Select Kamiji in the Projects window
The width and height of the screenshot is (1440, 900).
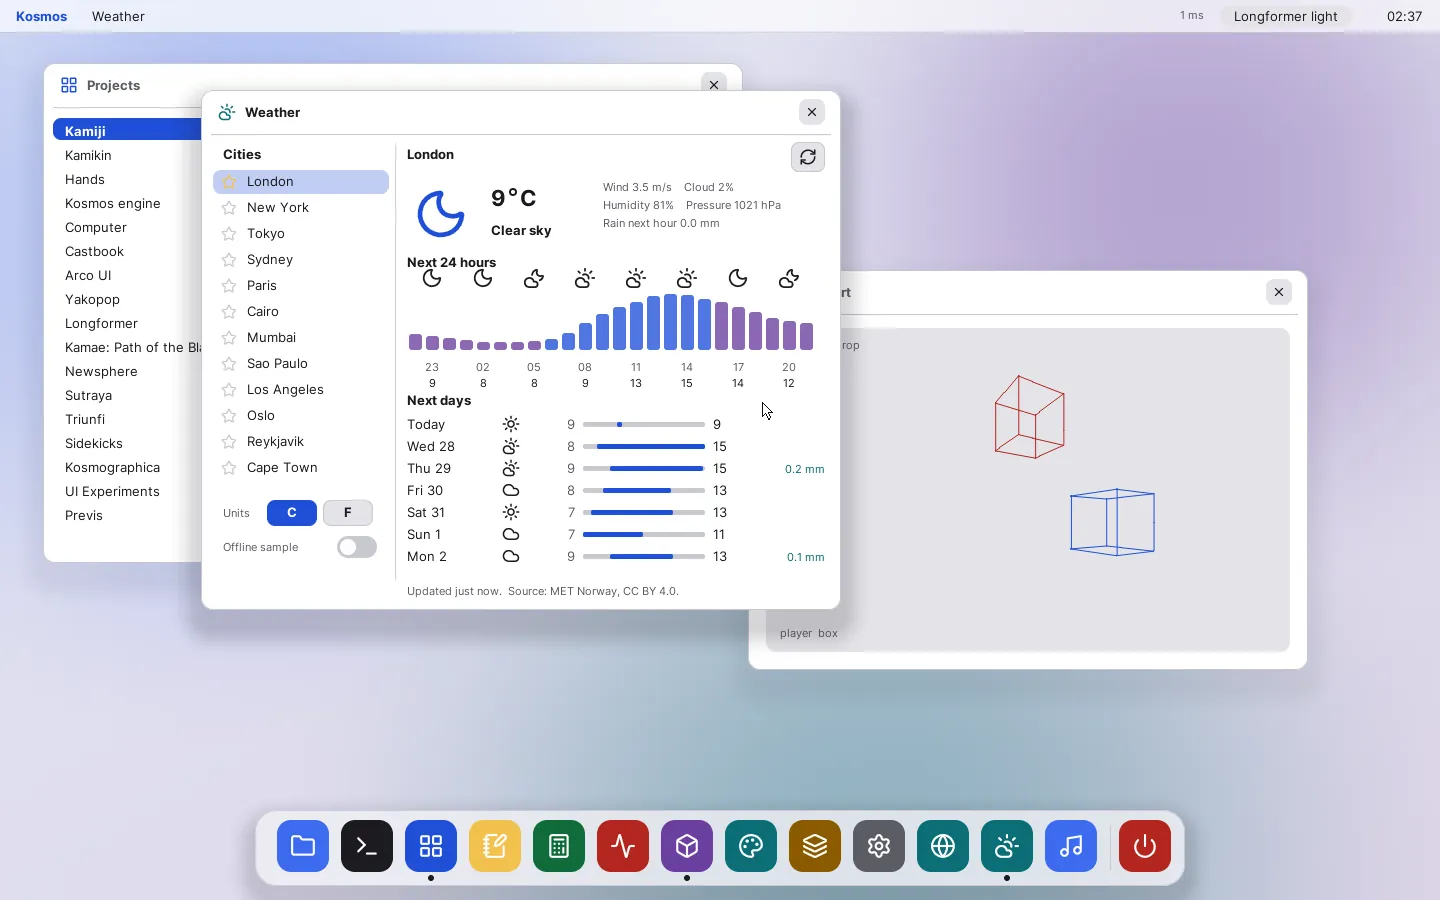coord(128,131)
